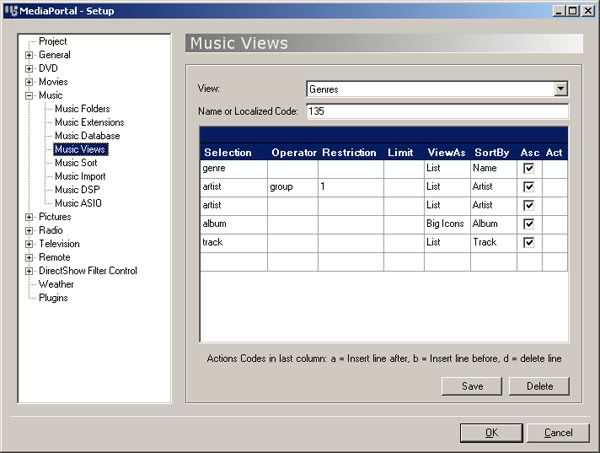Select Pictures in the tree
The width and height of the screenshot is (600, 453).
(x=55, y=217)
